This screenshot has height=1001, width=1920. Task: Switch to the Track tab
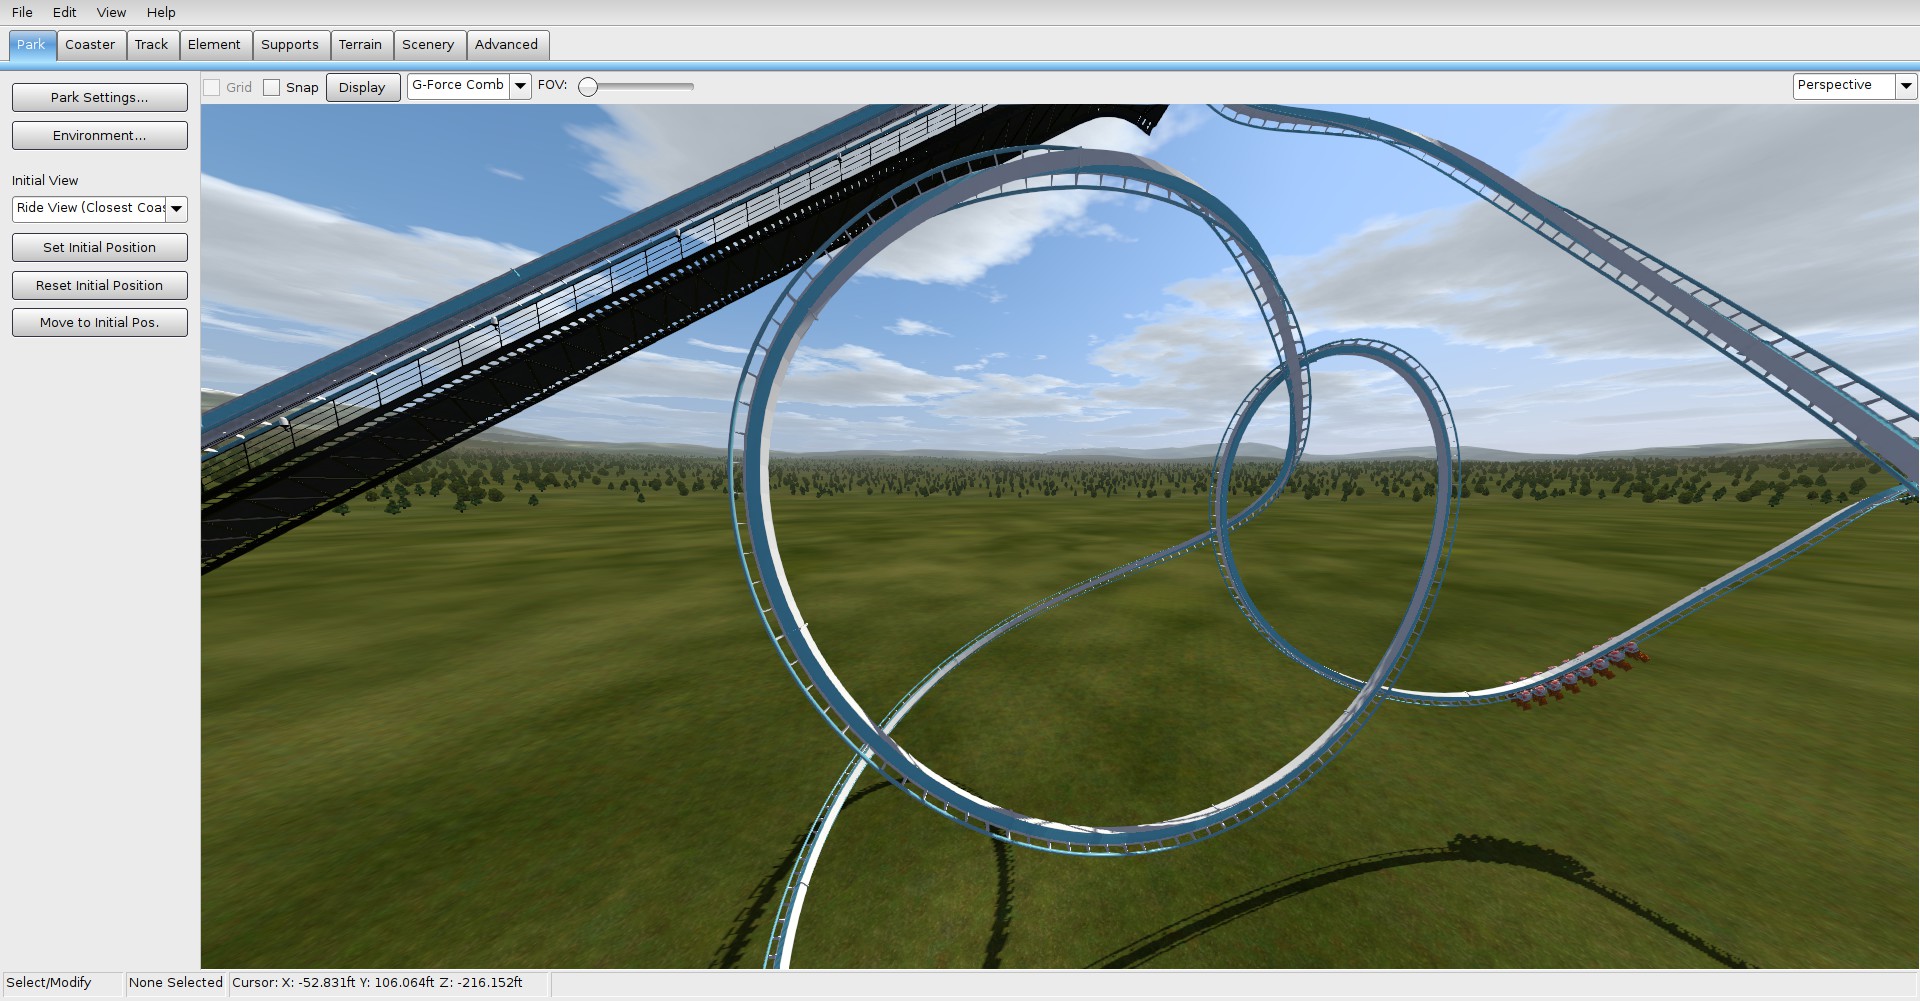pyautogui.click(x=151, y=44)
